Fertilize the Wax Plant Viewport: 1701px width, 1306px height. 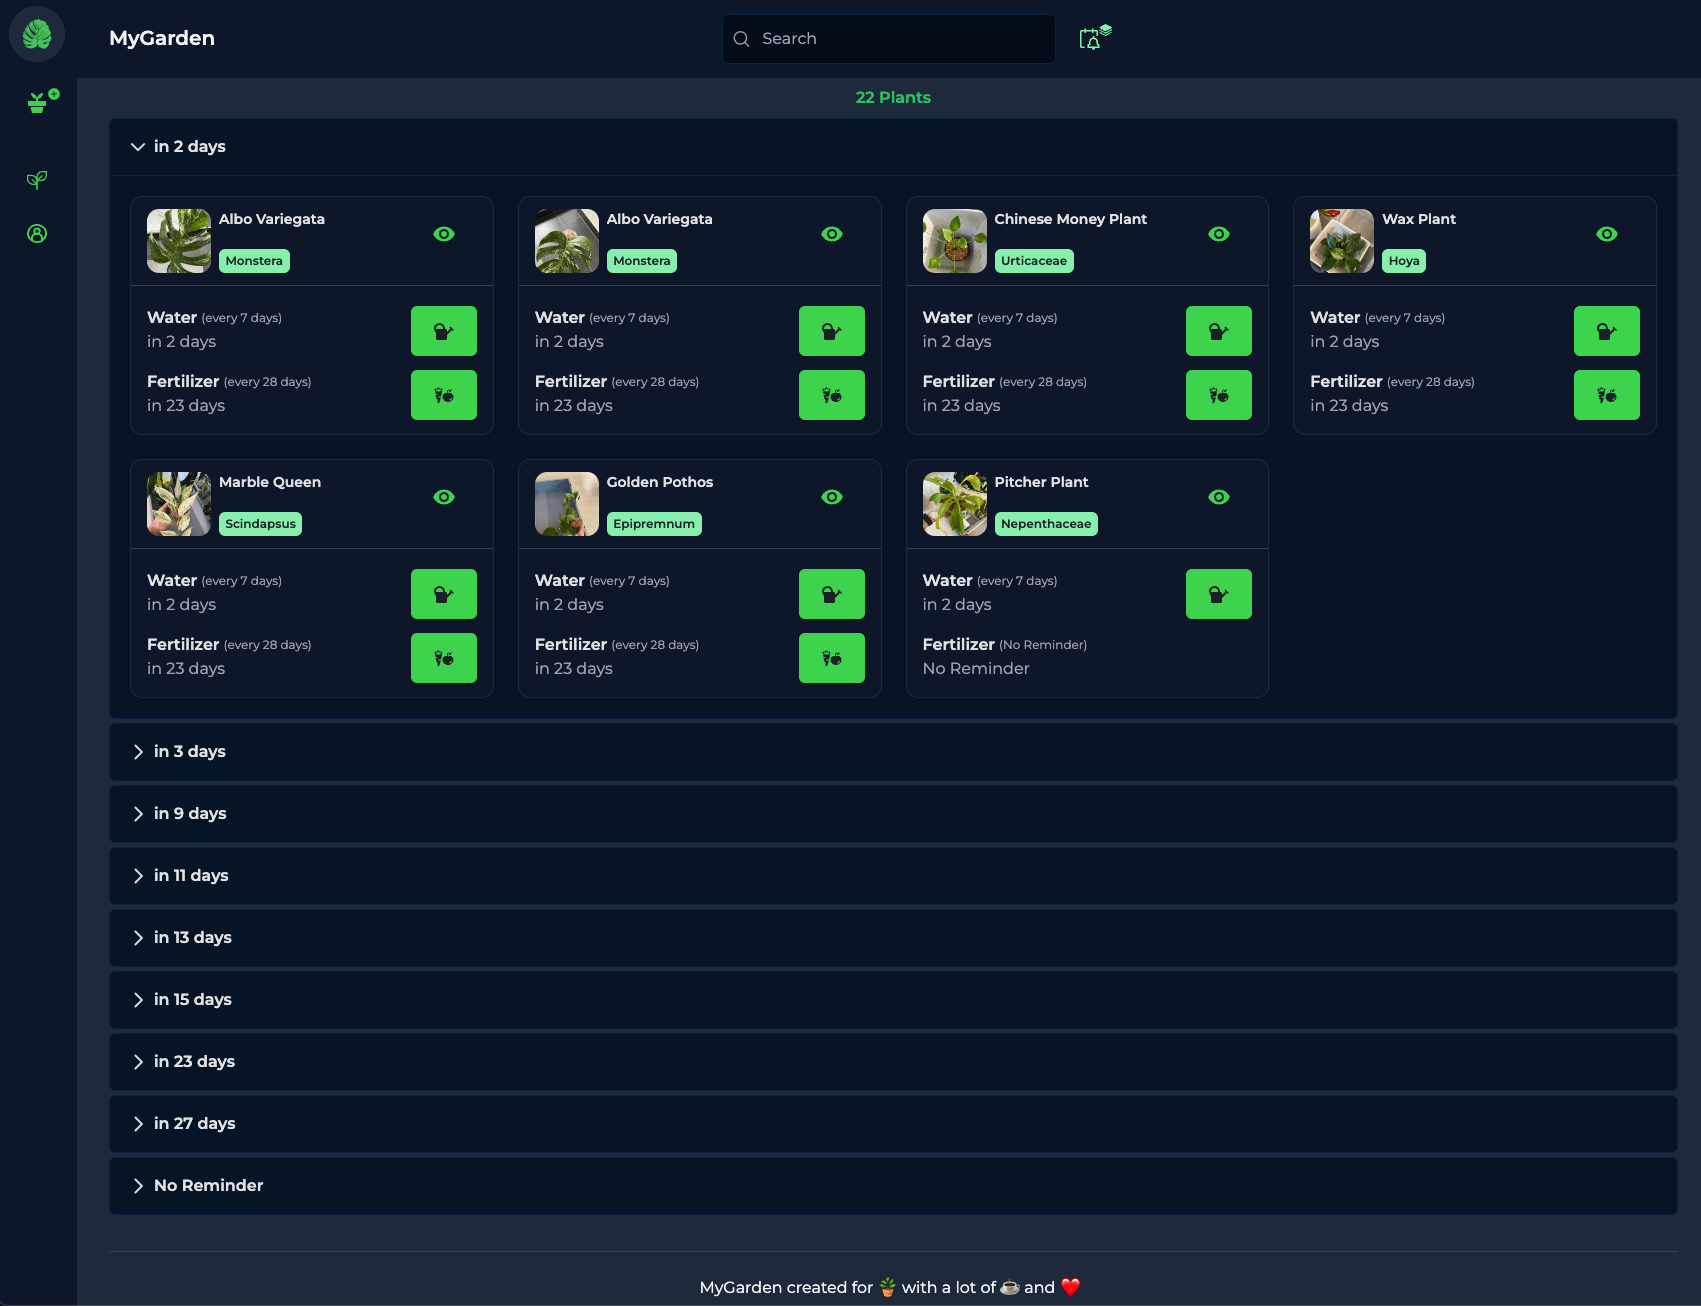[x=1606, y=395]
